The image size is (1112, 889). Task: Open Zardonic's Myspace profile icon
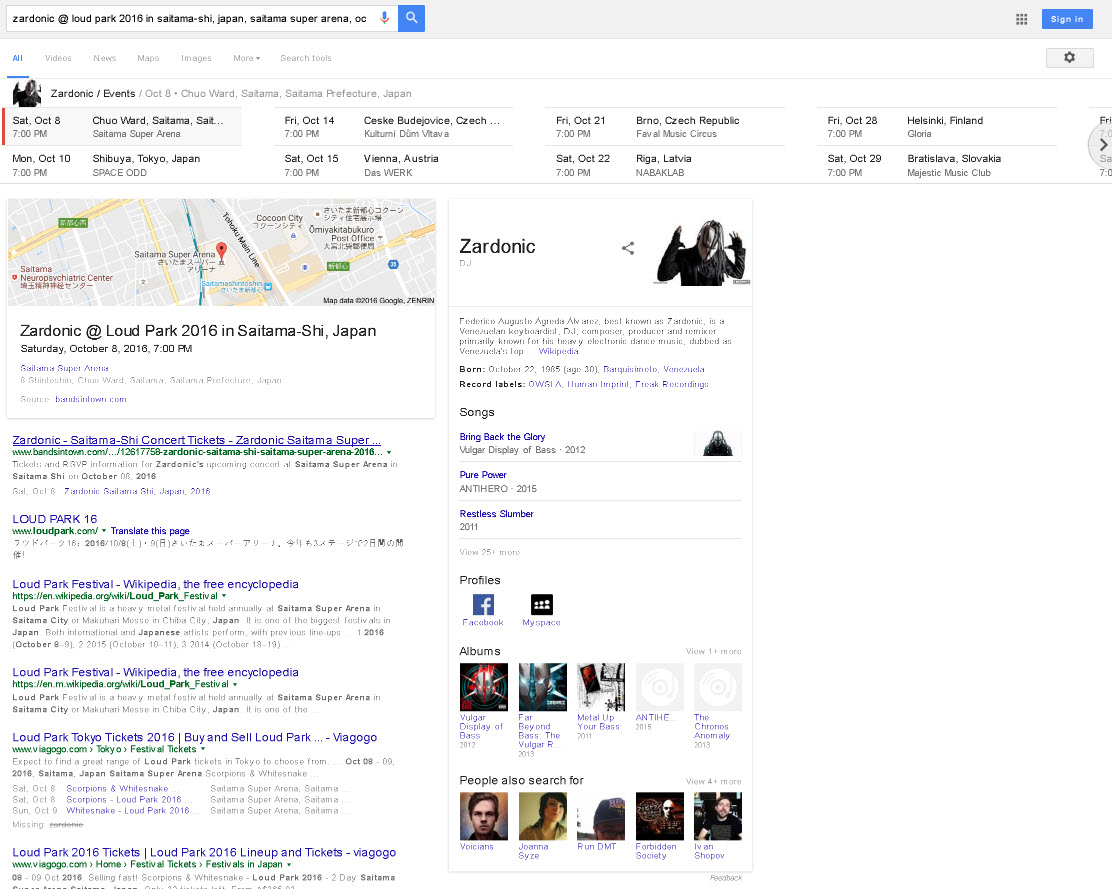(542, 605)
